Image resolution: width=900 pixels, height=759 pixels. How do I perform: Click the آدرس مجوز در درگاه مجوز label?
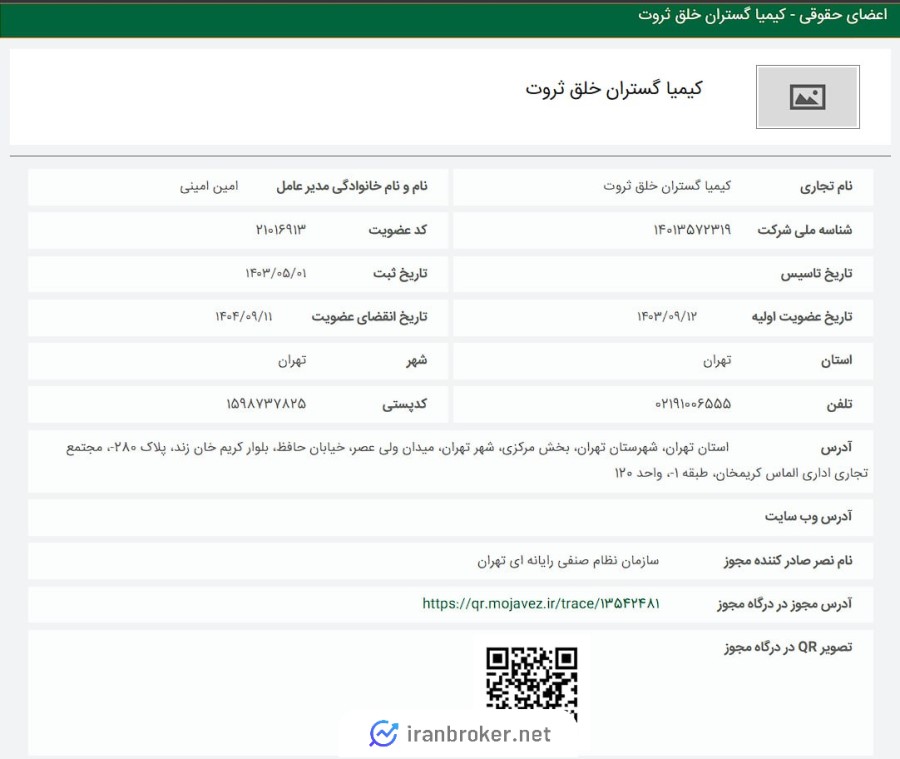click(x=785, y=604)
